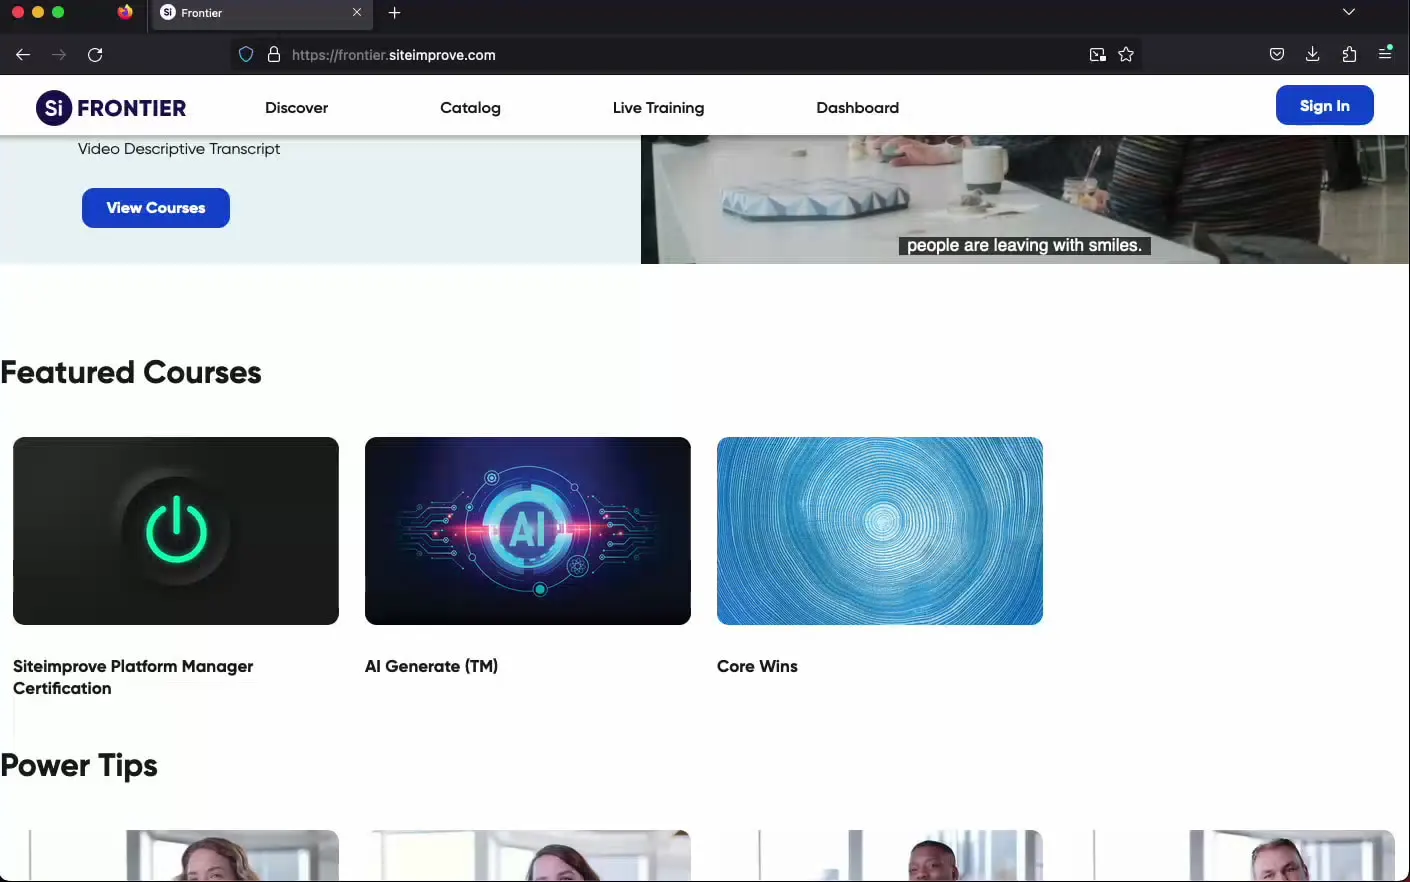Viewport: 1410px width, 882px height.
Task: Go back using browser back arrow
Action: click(x=23, y=55)
